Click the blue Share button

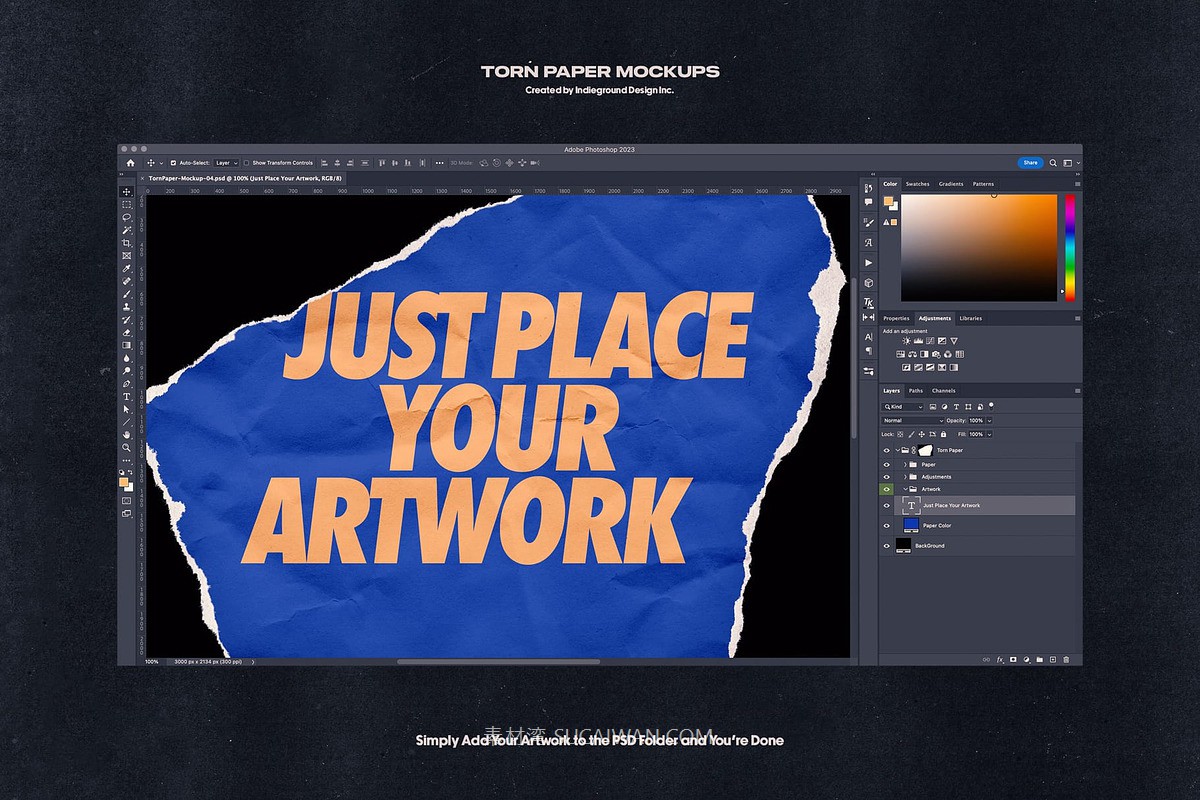pos(1029,162)
